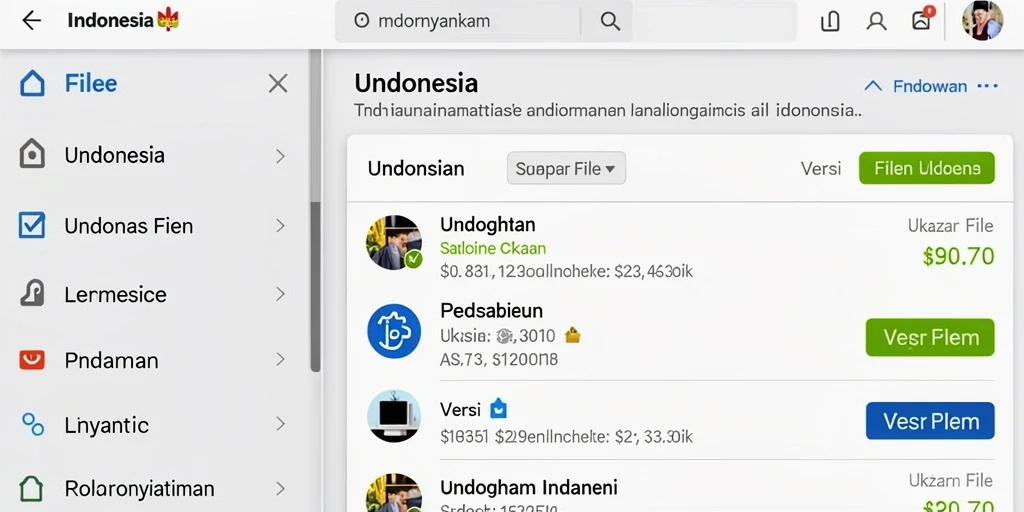Screen dimensions: 1024x512
Task: Click the Pedsabieun listing title
Action: click(x=492, y=310)
